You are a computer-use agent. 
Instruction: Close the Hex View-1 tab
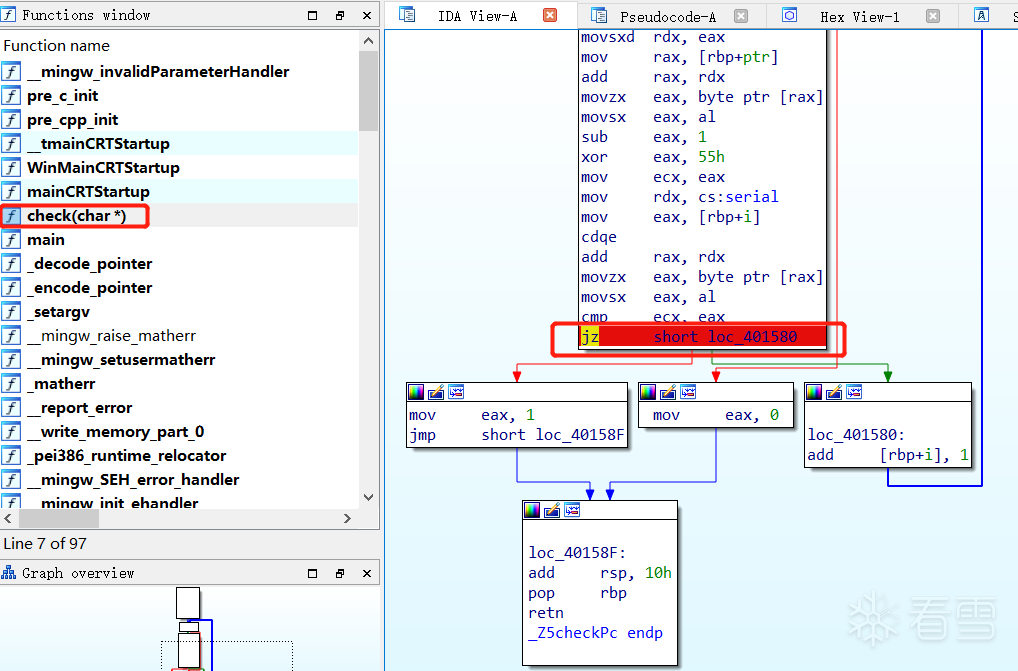[933, 16]
